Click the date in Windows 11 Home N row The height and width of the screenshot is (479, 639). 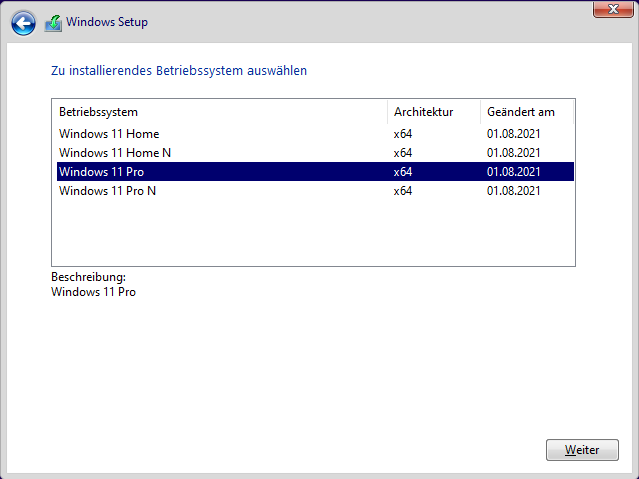pos(514,153)
